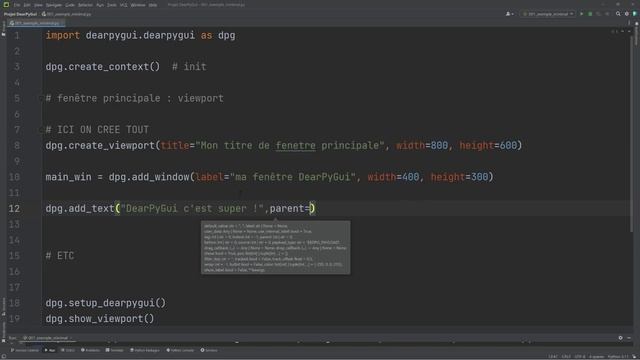Click the Projet DearPyGui breadcrumb

tap(20, 14)
